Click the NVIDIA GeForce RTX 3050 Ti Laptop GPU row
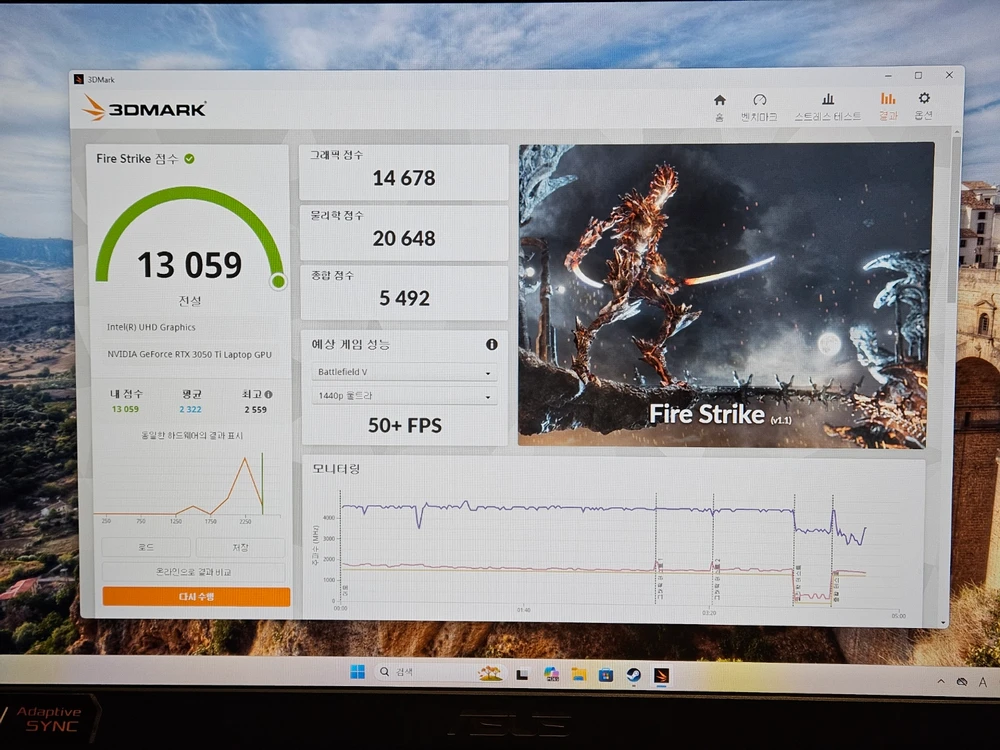This screenshot has width=1000, height=750. pos(189,354)
